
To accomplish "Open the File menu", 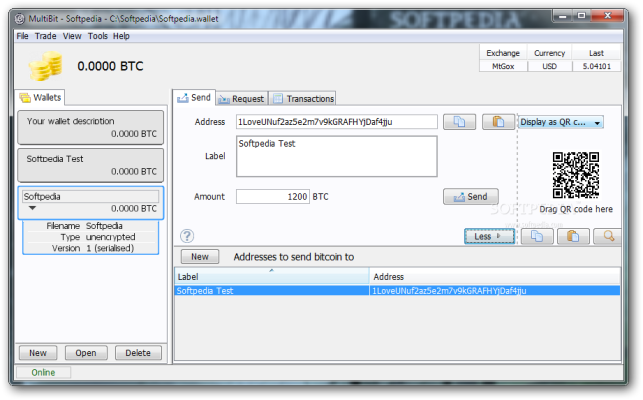I will [x=22, y=36].
